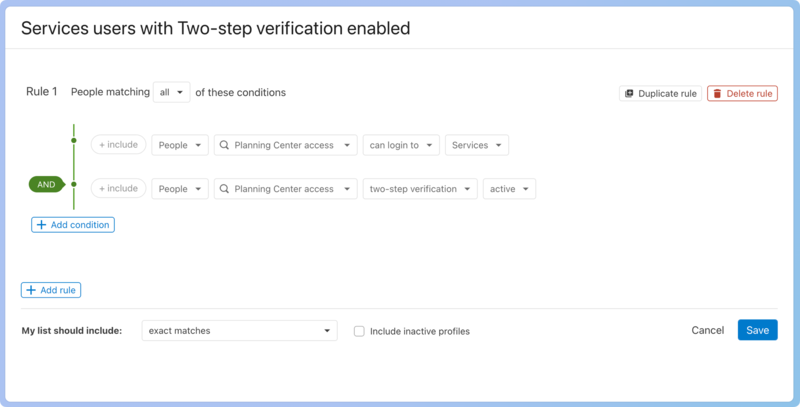The image size is (800, 407).
Task: Click the Duplicate rule button
Action: [660, 93]
